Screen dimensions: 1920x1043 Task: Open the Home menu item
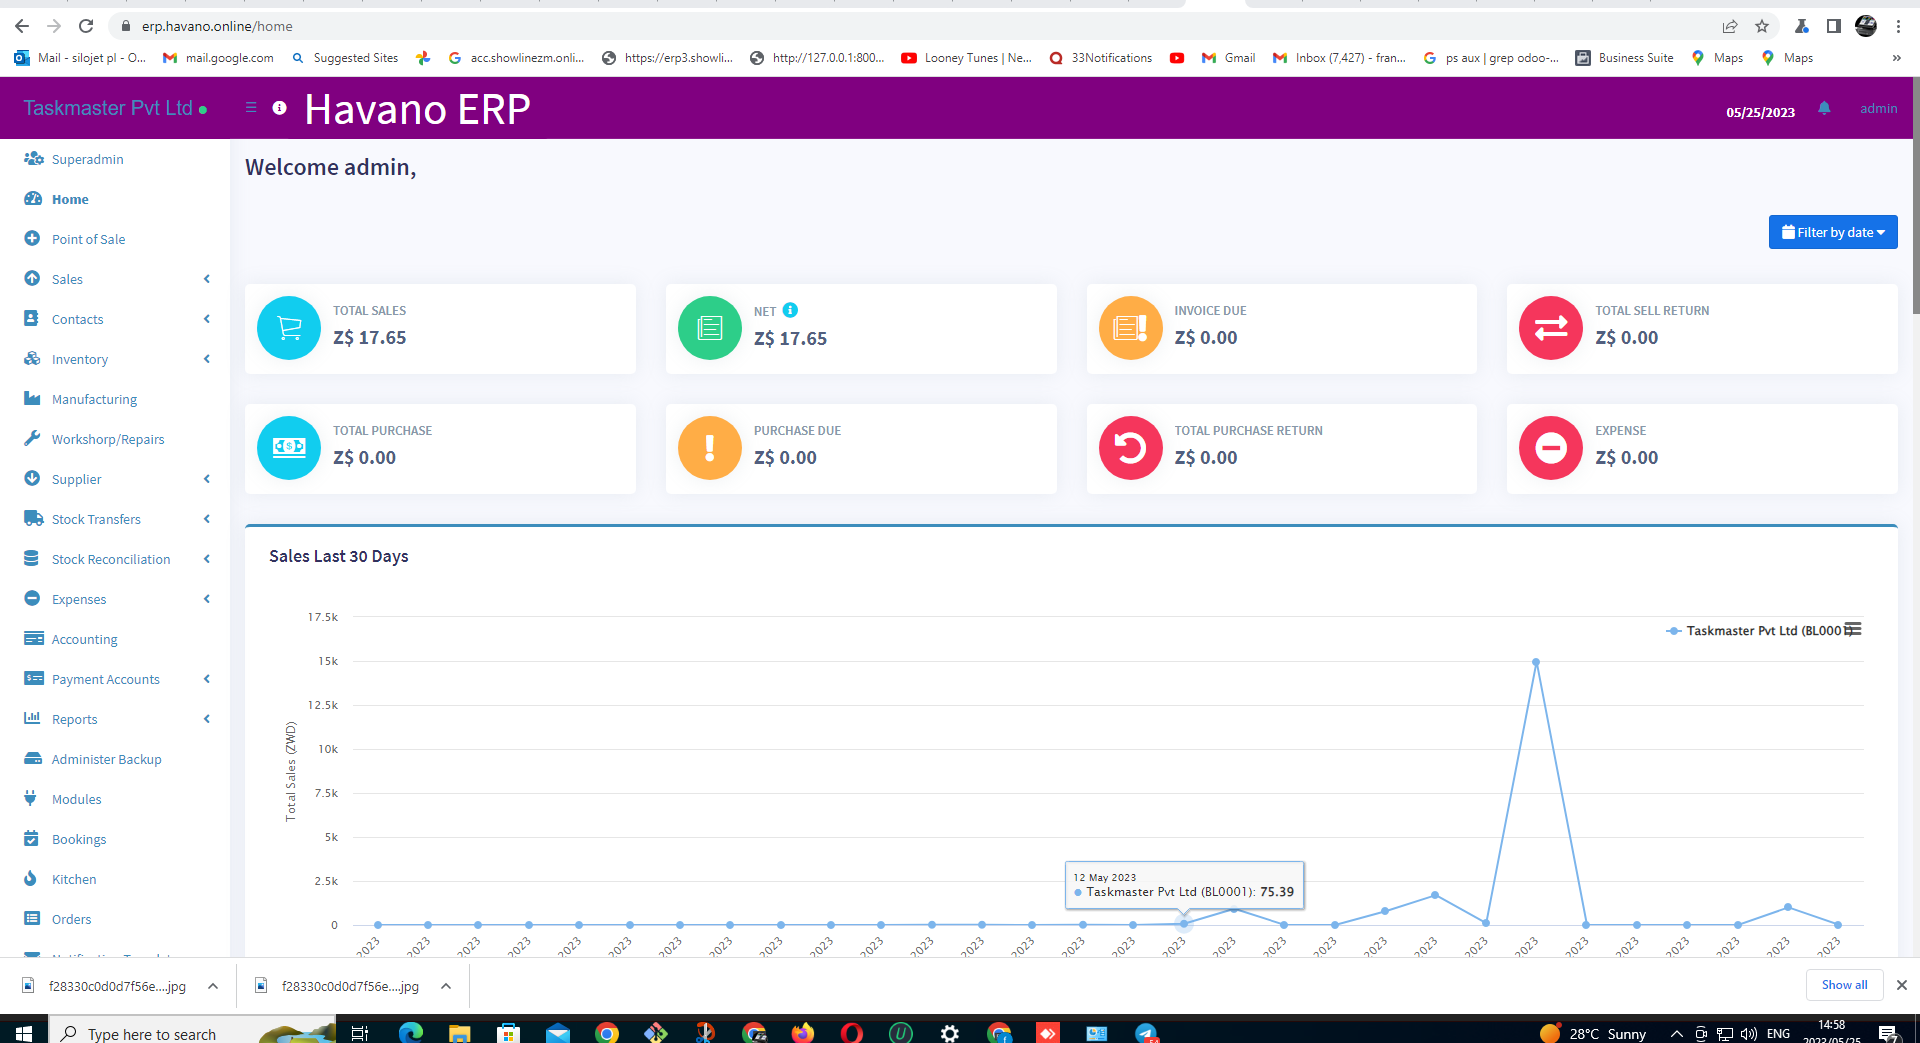(x=70, y=199)
